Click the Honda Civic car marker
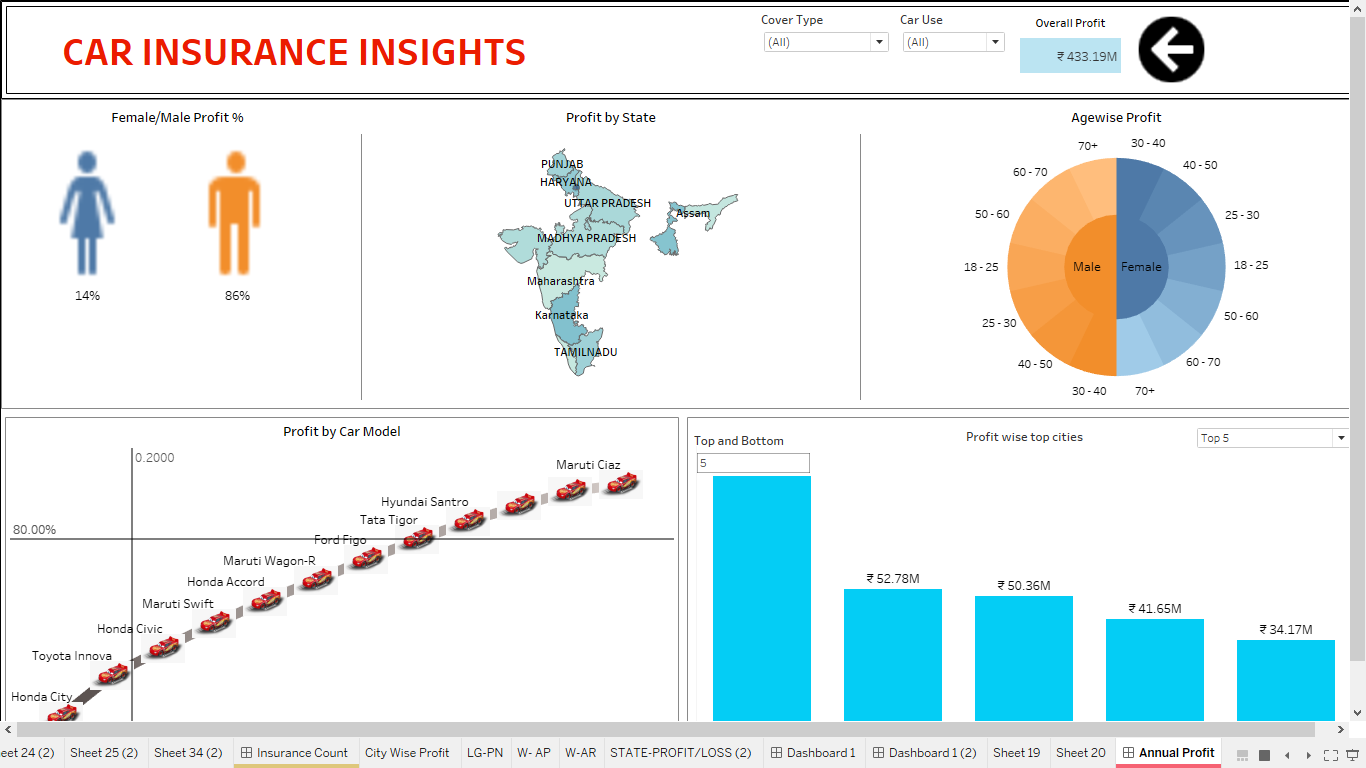Image resolution: width=1366 pixels, height=768 pixels. 163,648
